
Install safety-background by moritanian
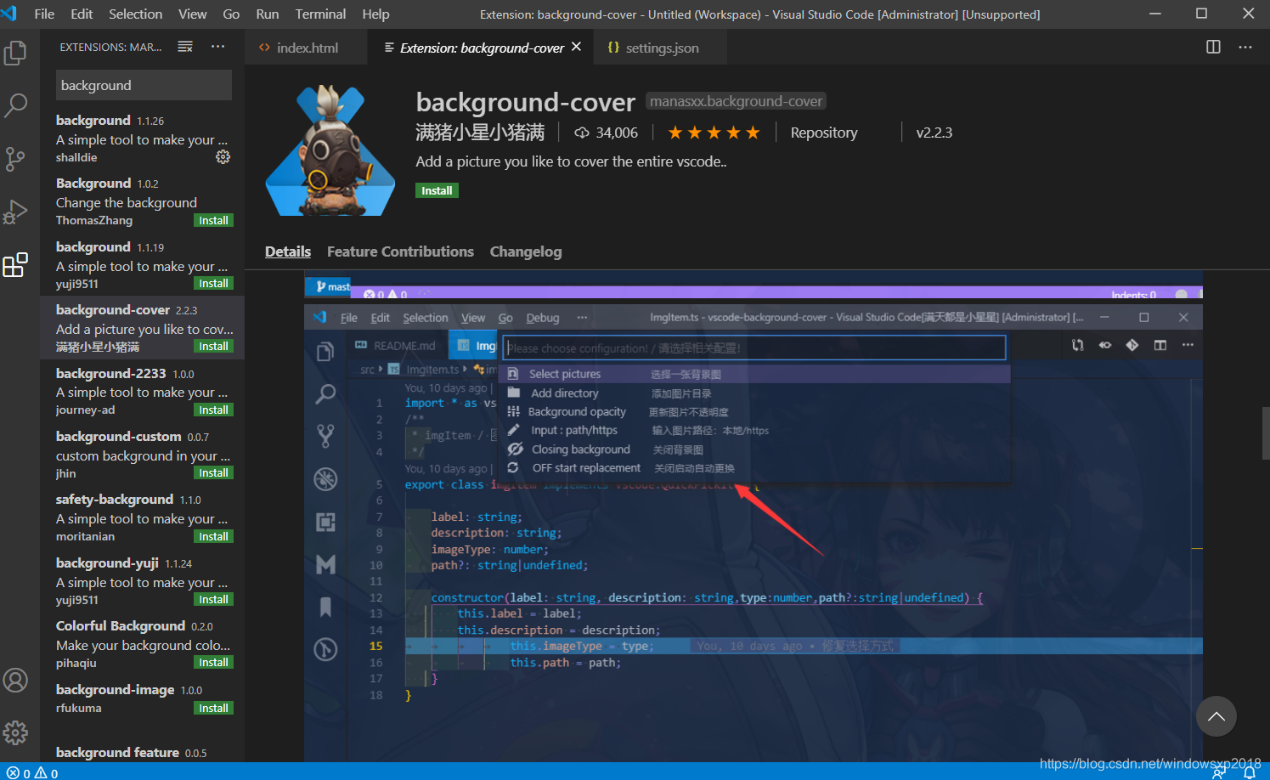pos(213,536)
